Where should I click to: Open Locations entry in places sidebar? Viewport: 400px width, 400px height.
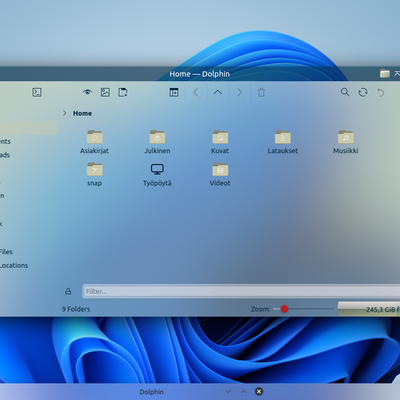tap(13, 265)
